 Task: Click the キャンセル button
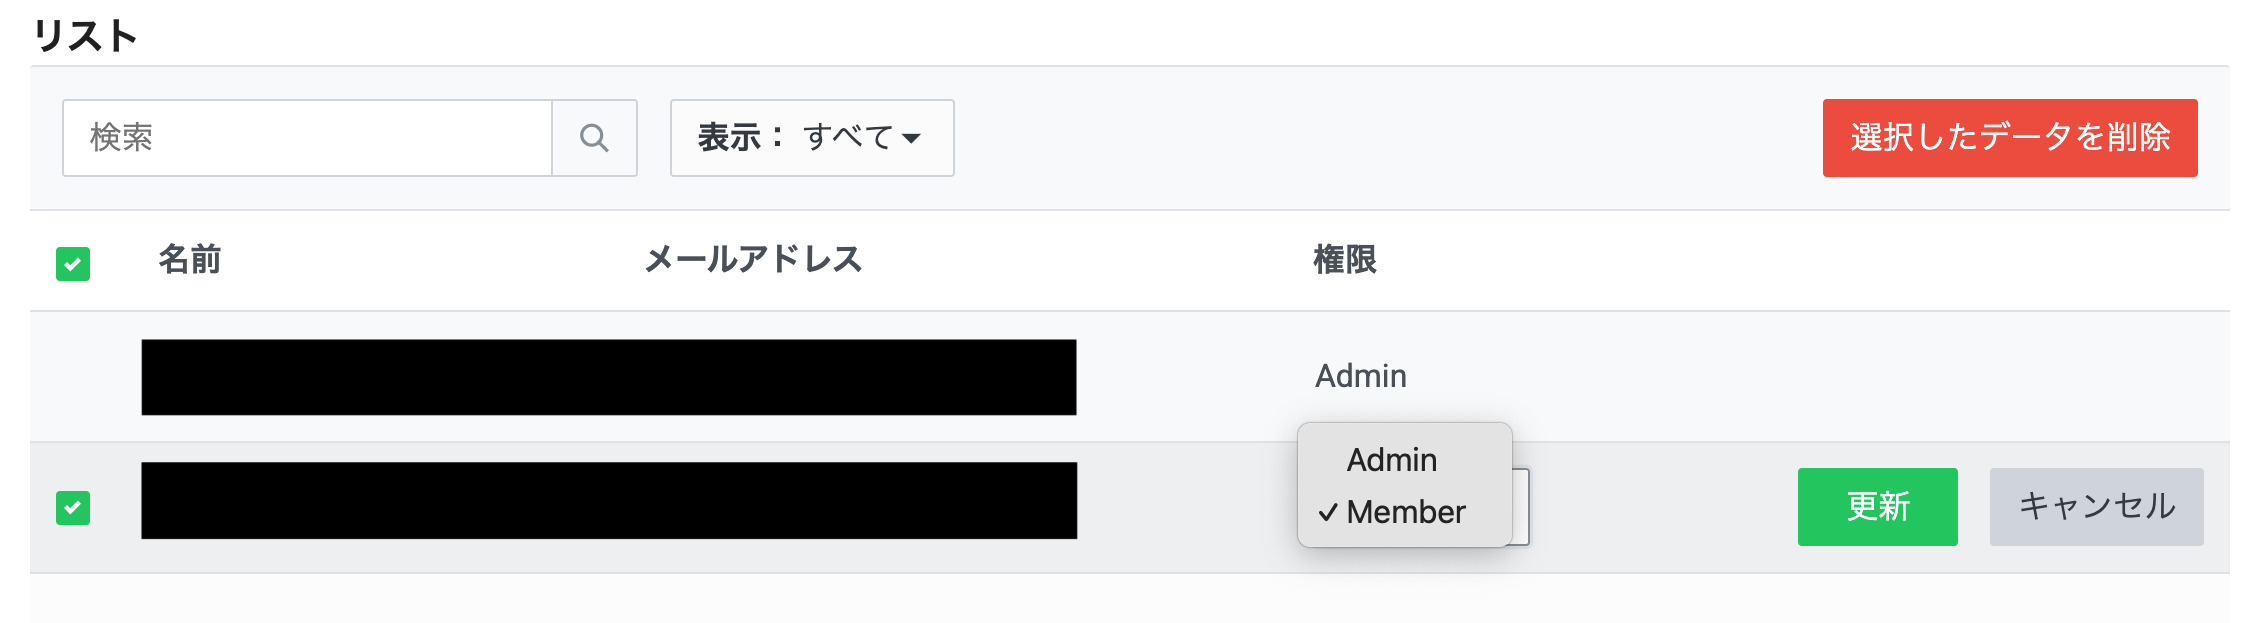pyautogui.click(x=2096, y=507)
